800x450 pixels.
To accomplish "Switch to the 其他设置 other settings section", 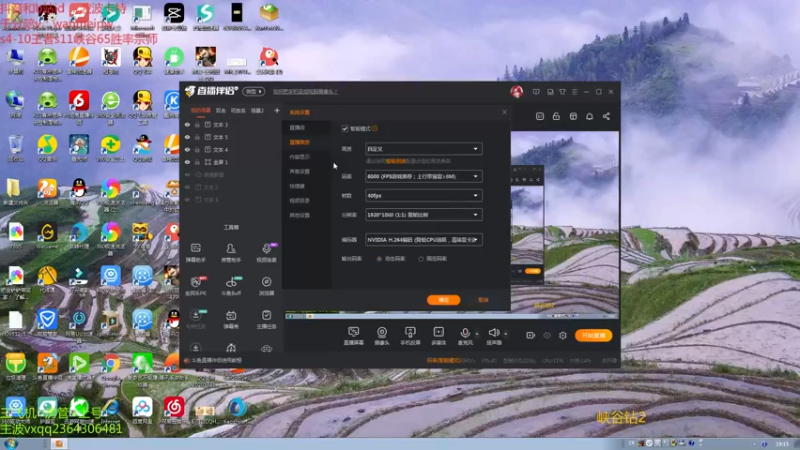I will (299, 215).
